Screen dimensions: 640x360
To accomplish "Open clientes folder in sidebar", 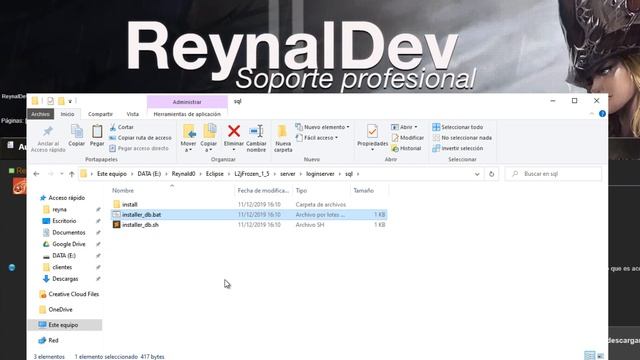I will point(62,267).
